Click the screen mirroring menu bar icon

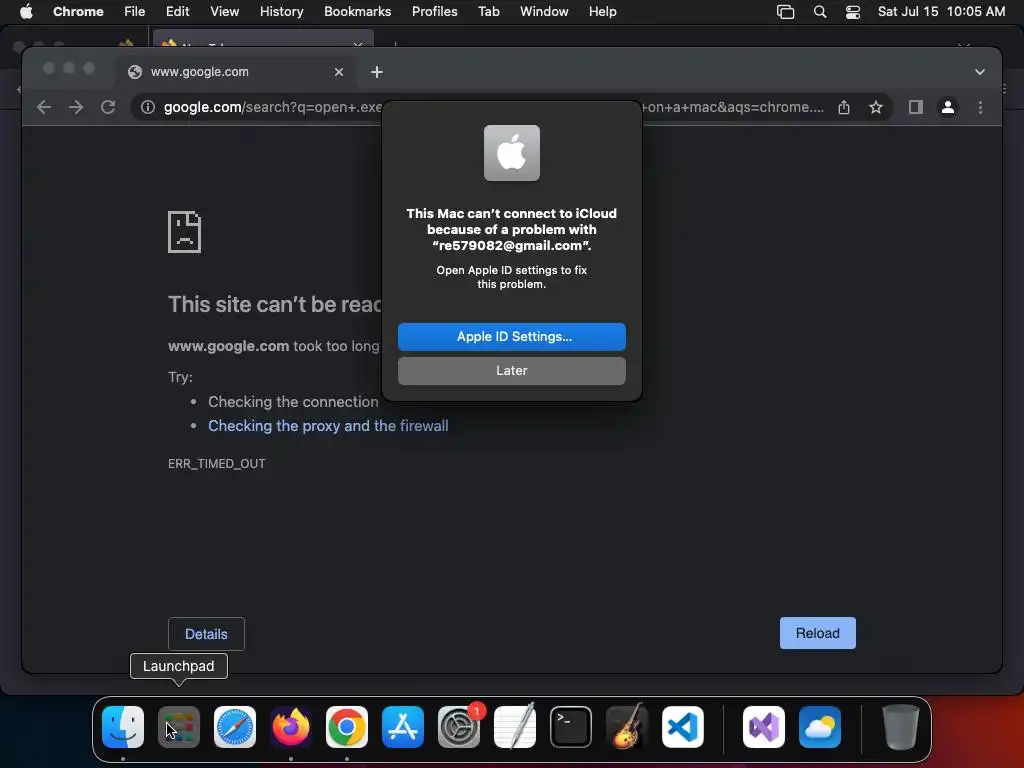(x=785, y=12)
